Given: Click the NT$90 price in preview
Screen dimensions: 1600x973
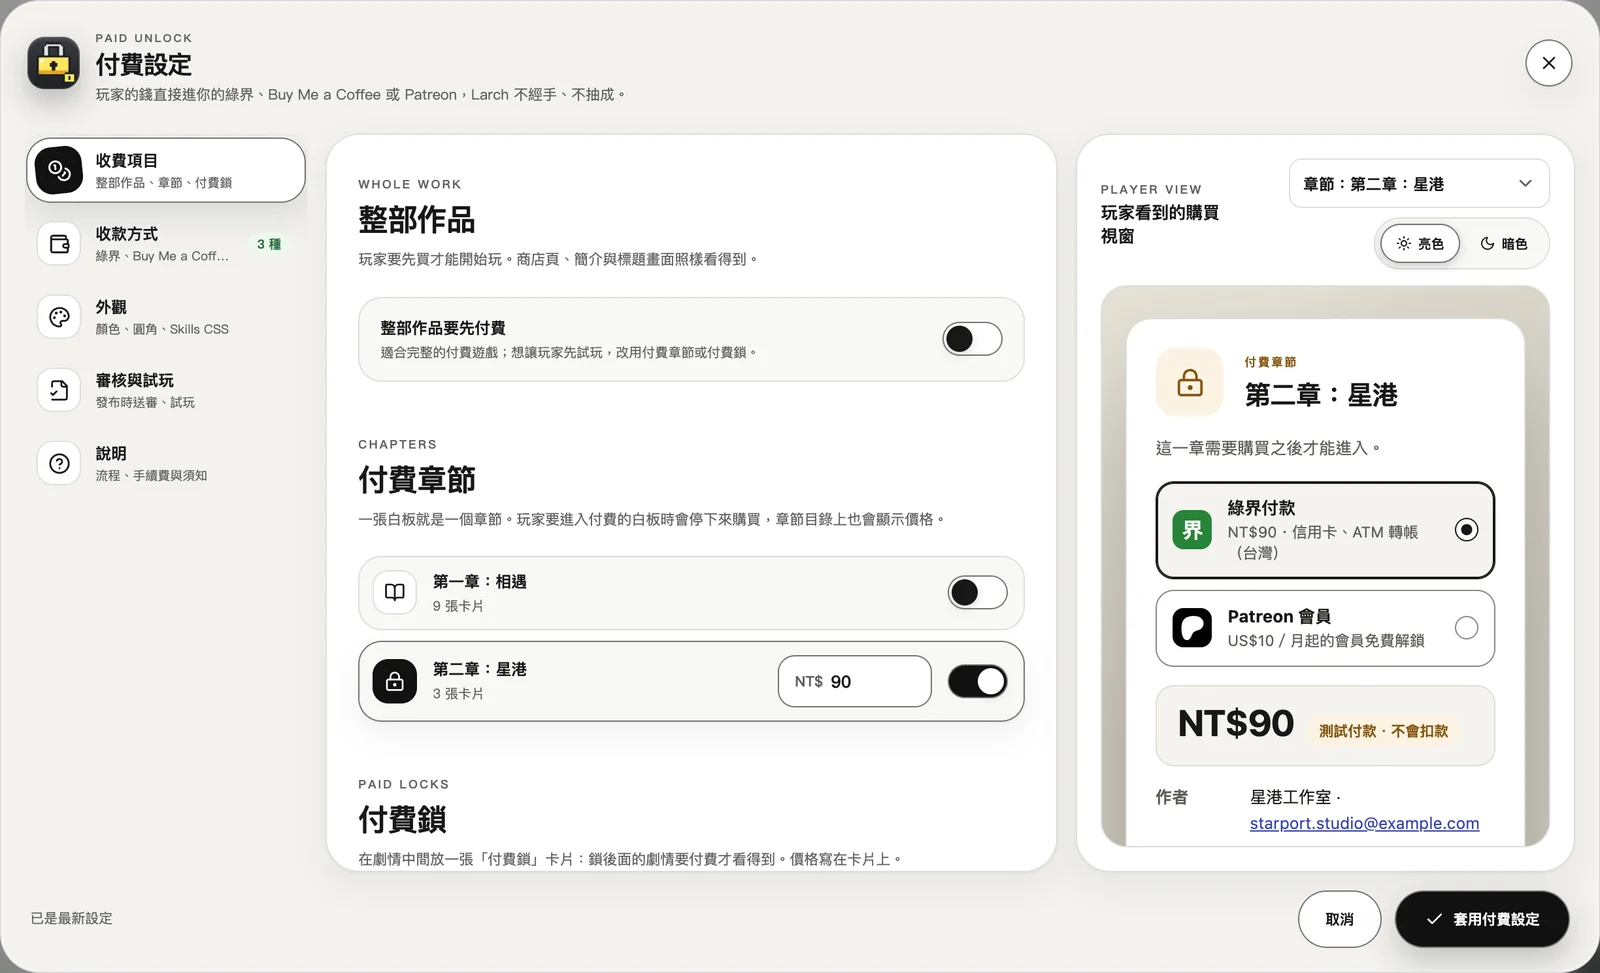Looking at the screenshot, I should [1235, 723].
